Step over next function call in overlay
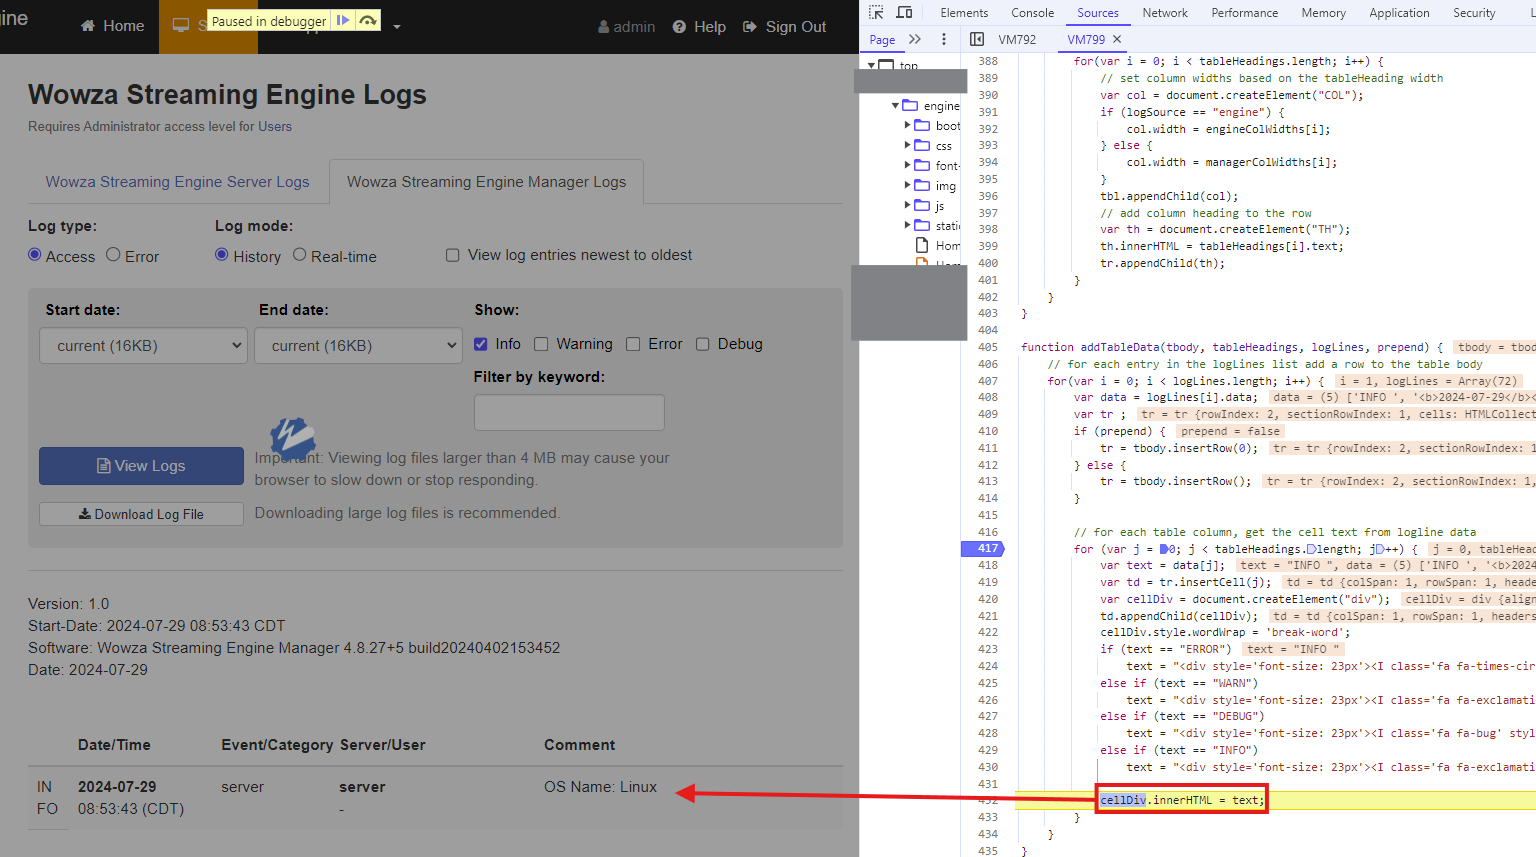 (x=368, y=20)
